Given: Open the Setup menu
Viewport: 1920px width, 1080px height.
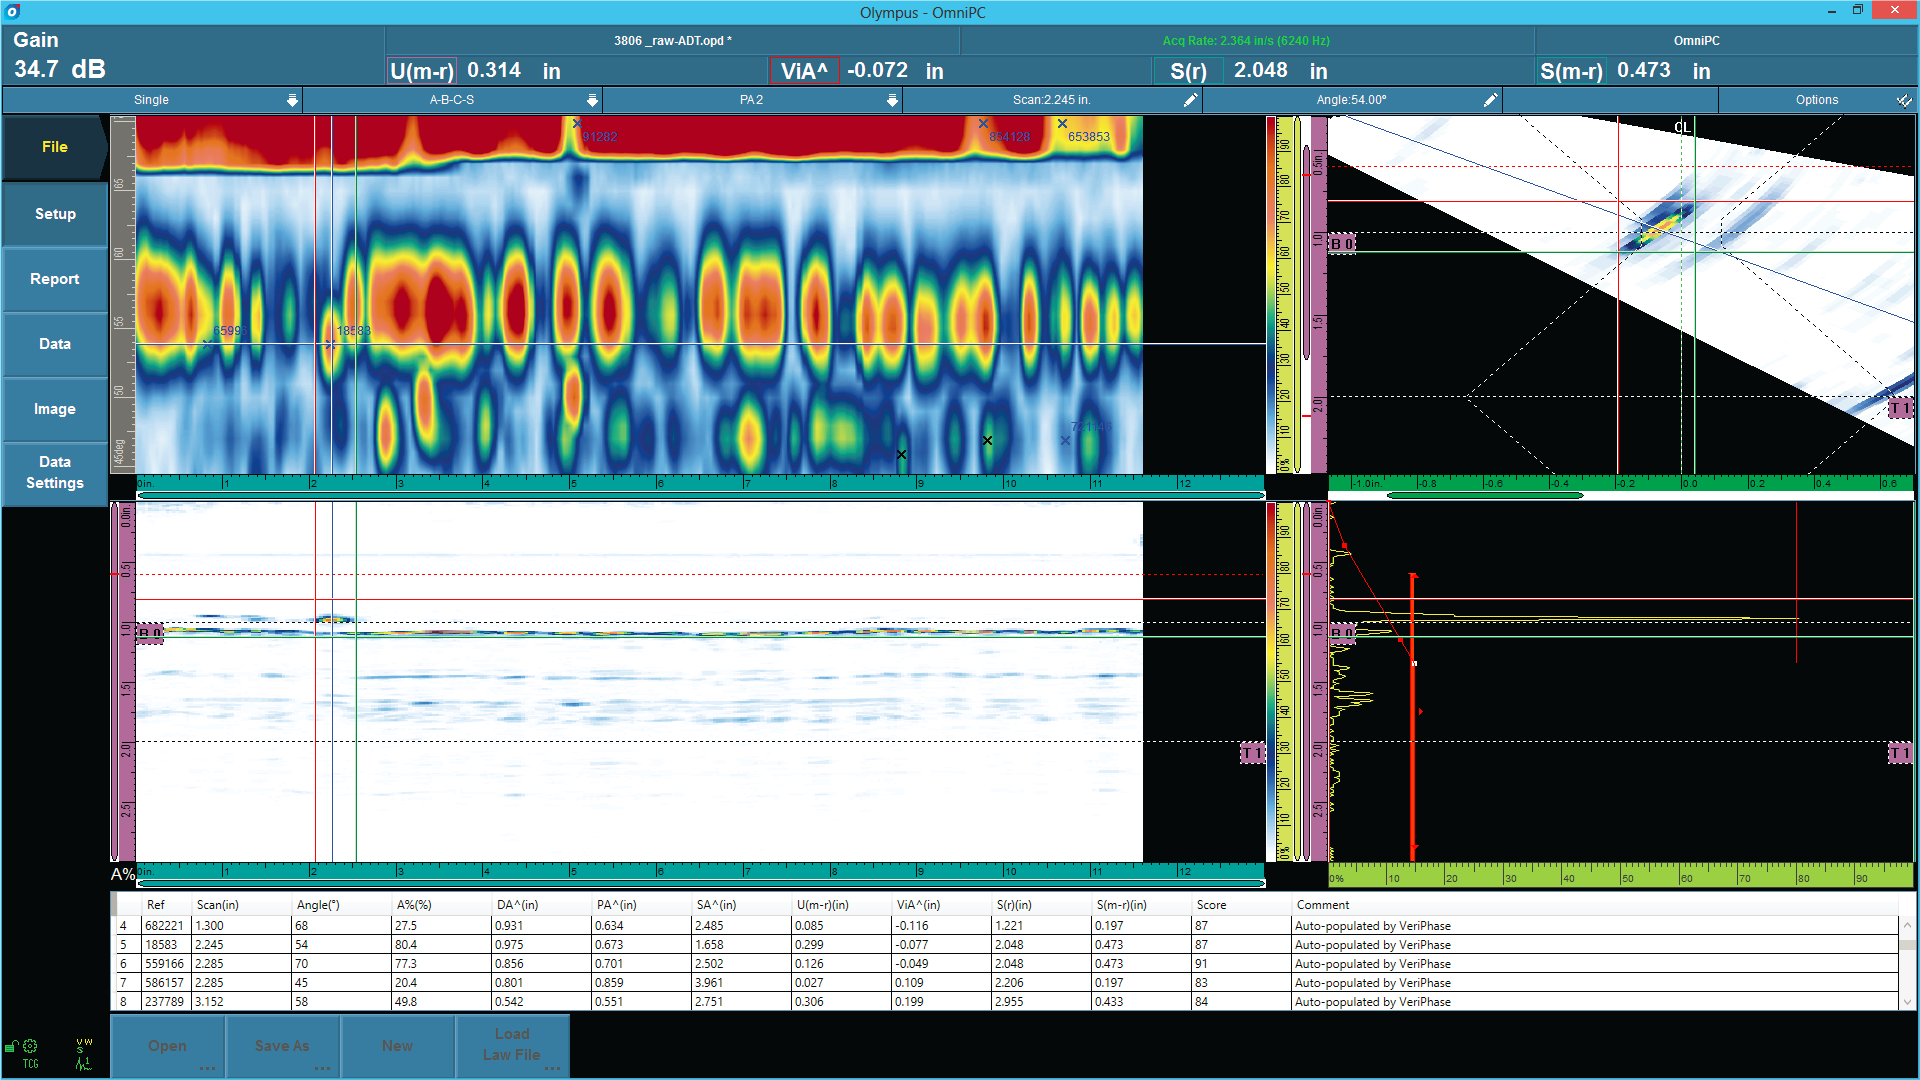Looking at the screenshot, I should (x=55, y=214).
